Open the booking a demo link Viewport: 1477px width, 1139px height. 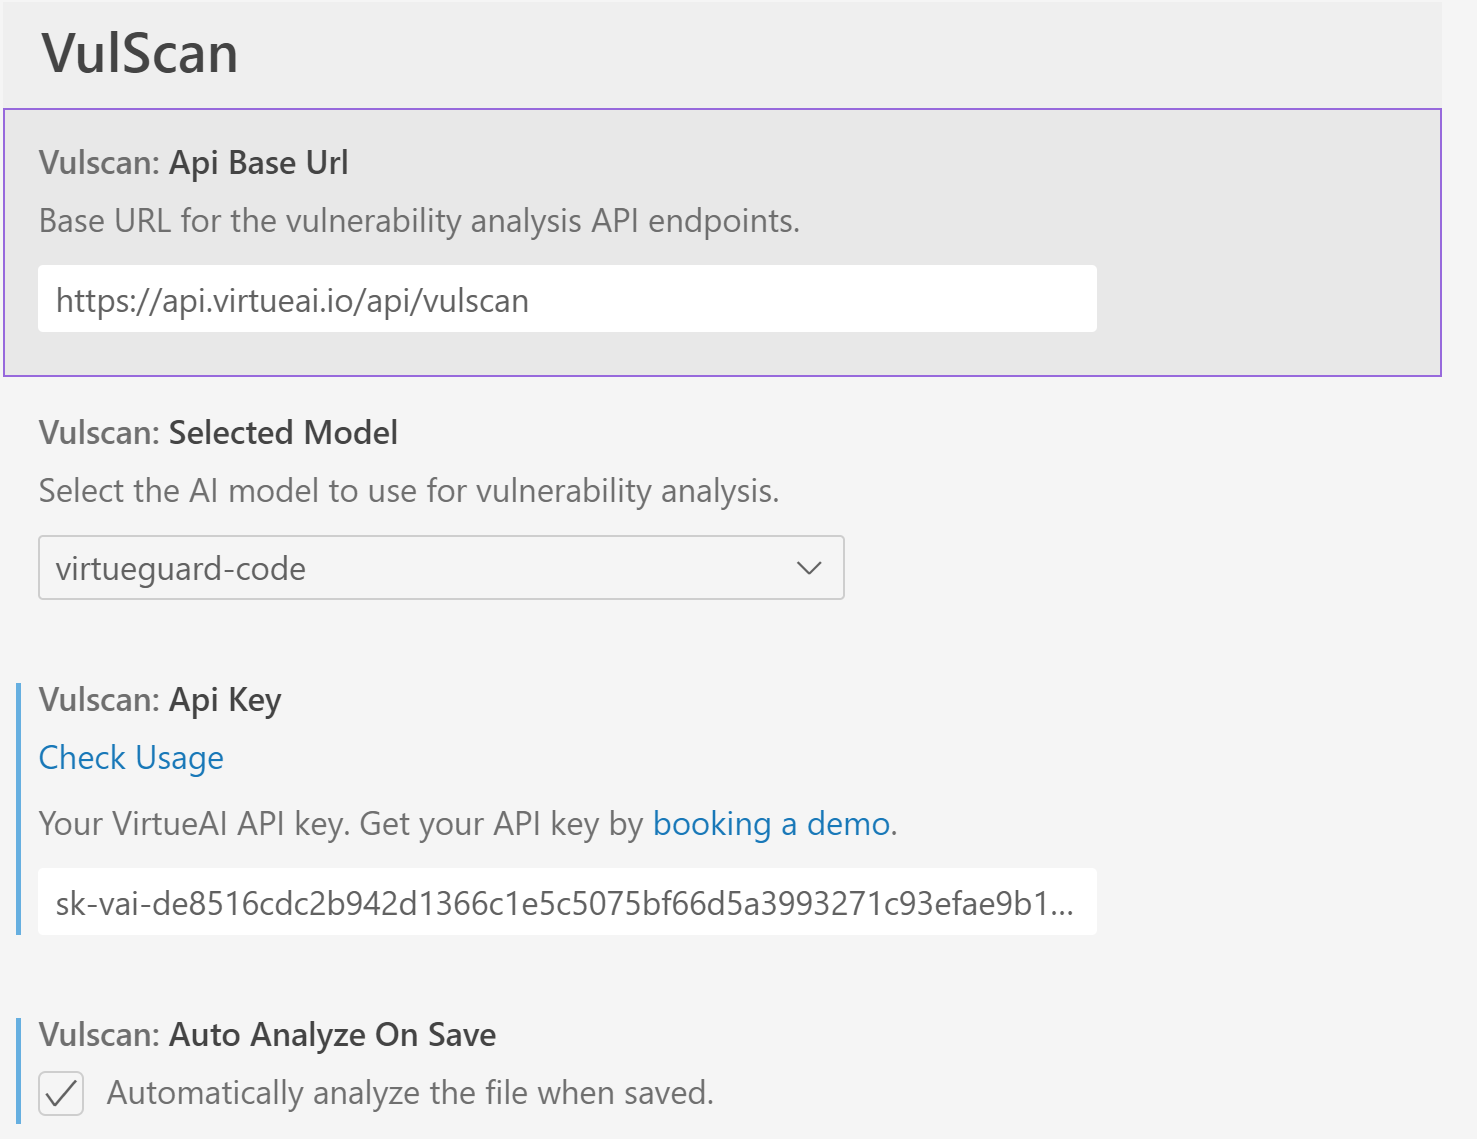click(x=771, y=824)
